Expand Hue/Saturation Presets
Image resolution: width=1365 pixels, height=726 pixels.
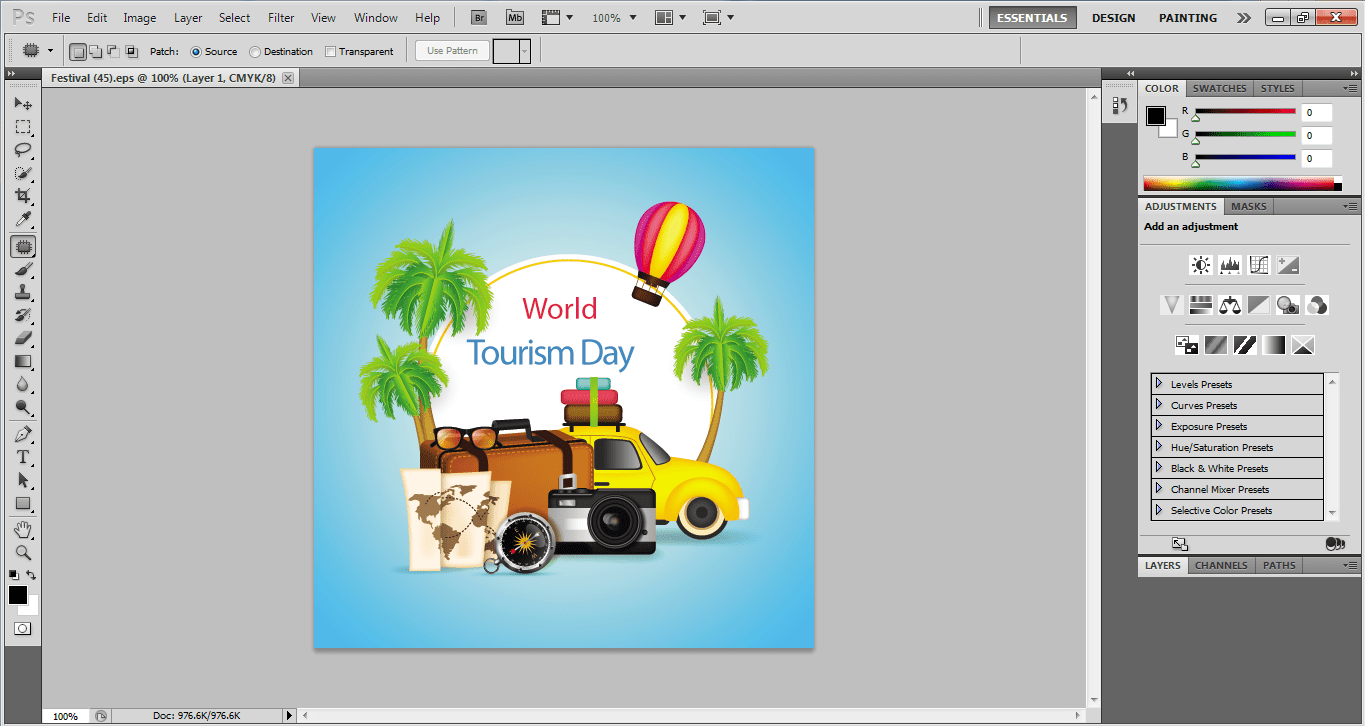(x=1159, y=447)
